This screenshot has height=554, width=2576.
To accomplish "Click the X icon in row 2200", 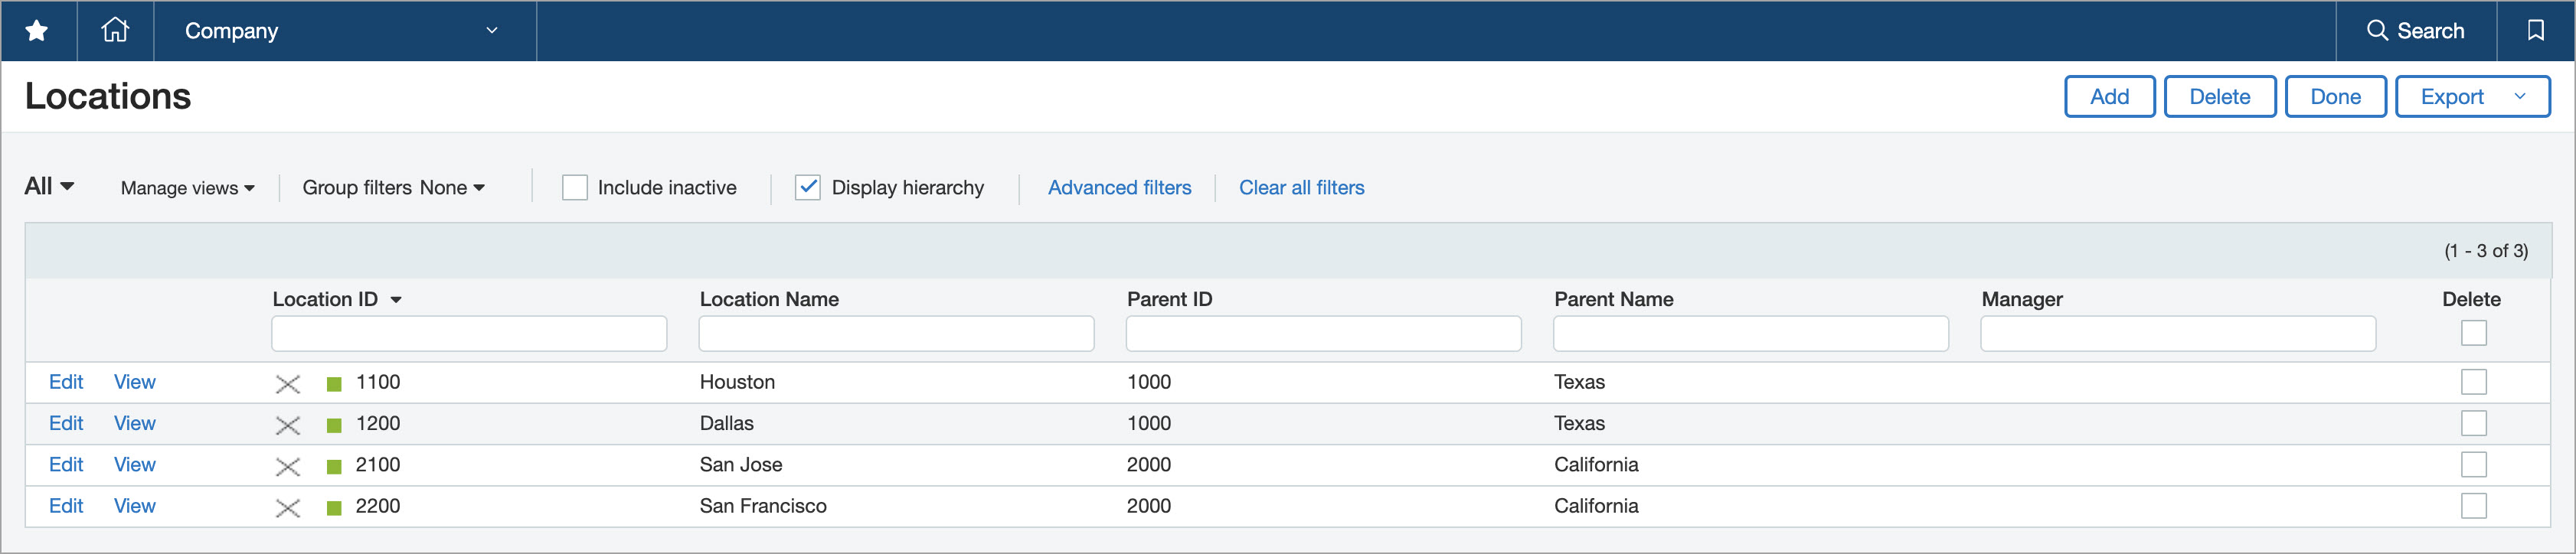I will 288,508.
